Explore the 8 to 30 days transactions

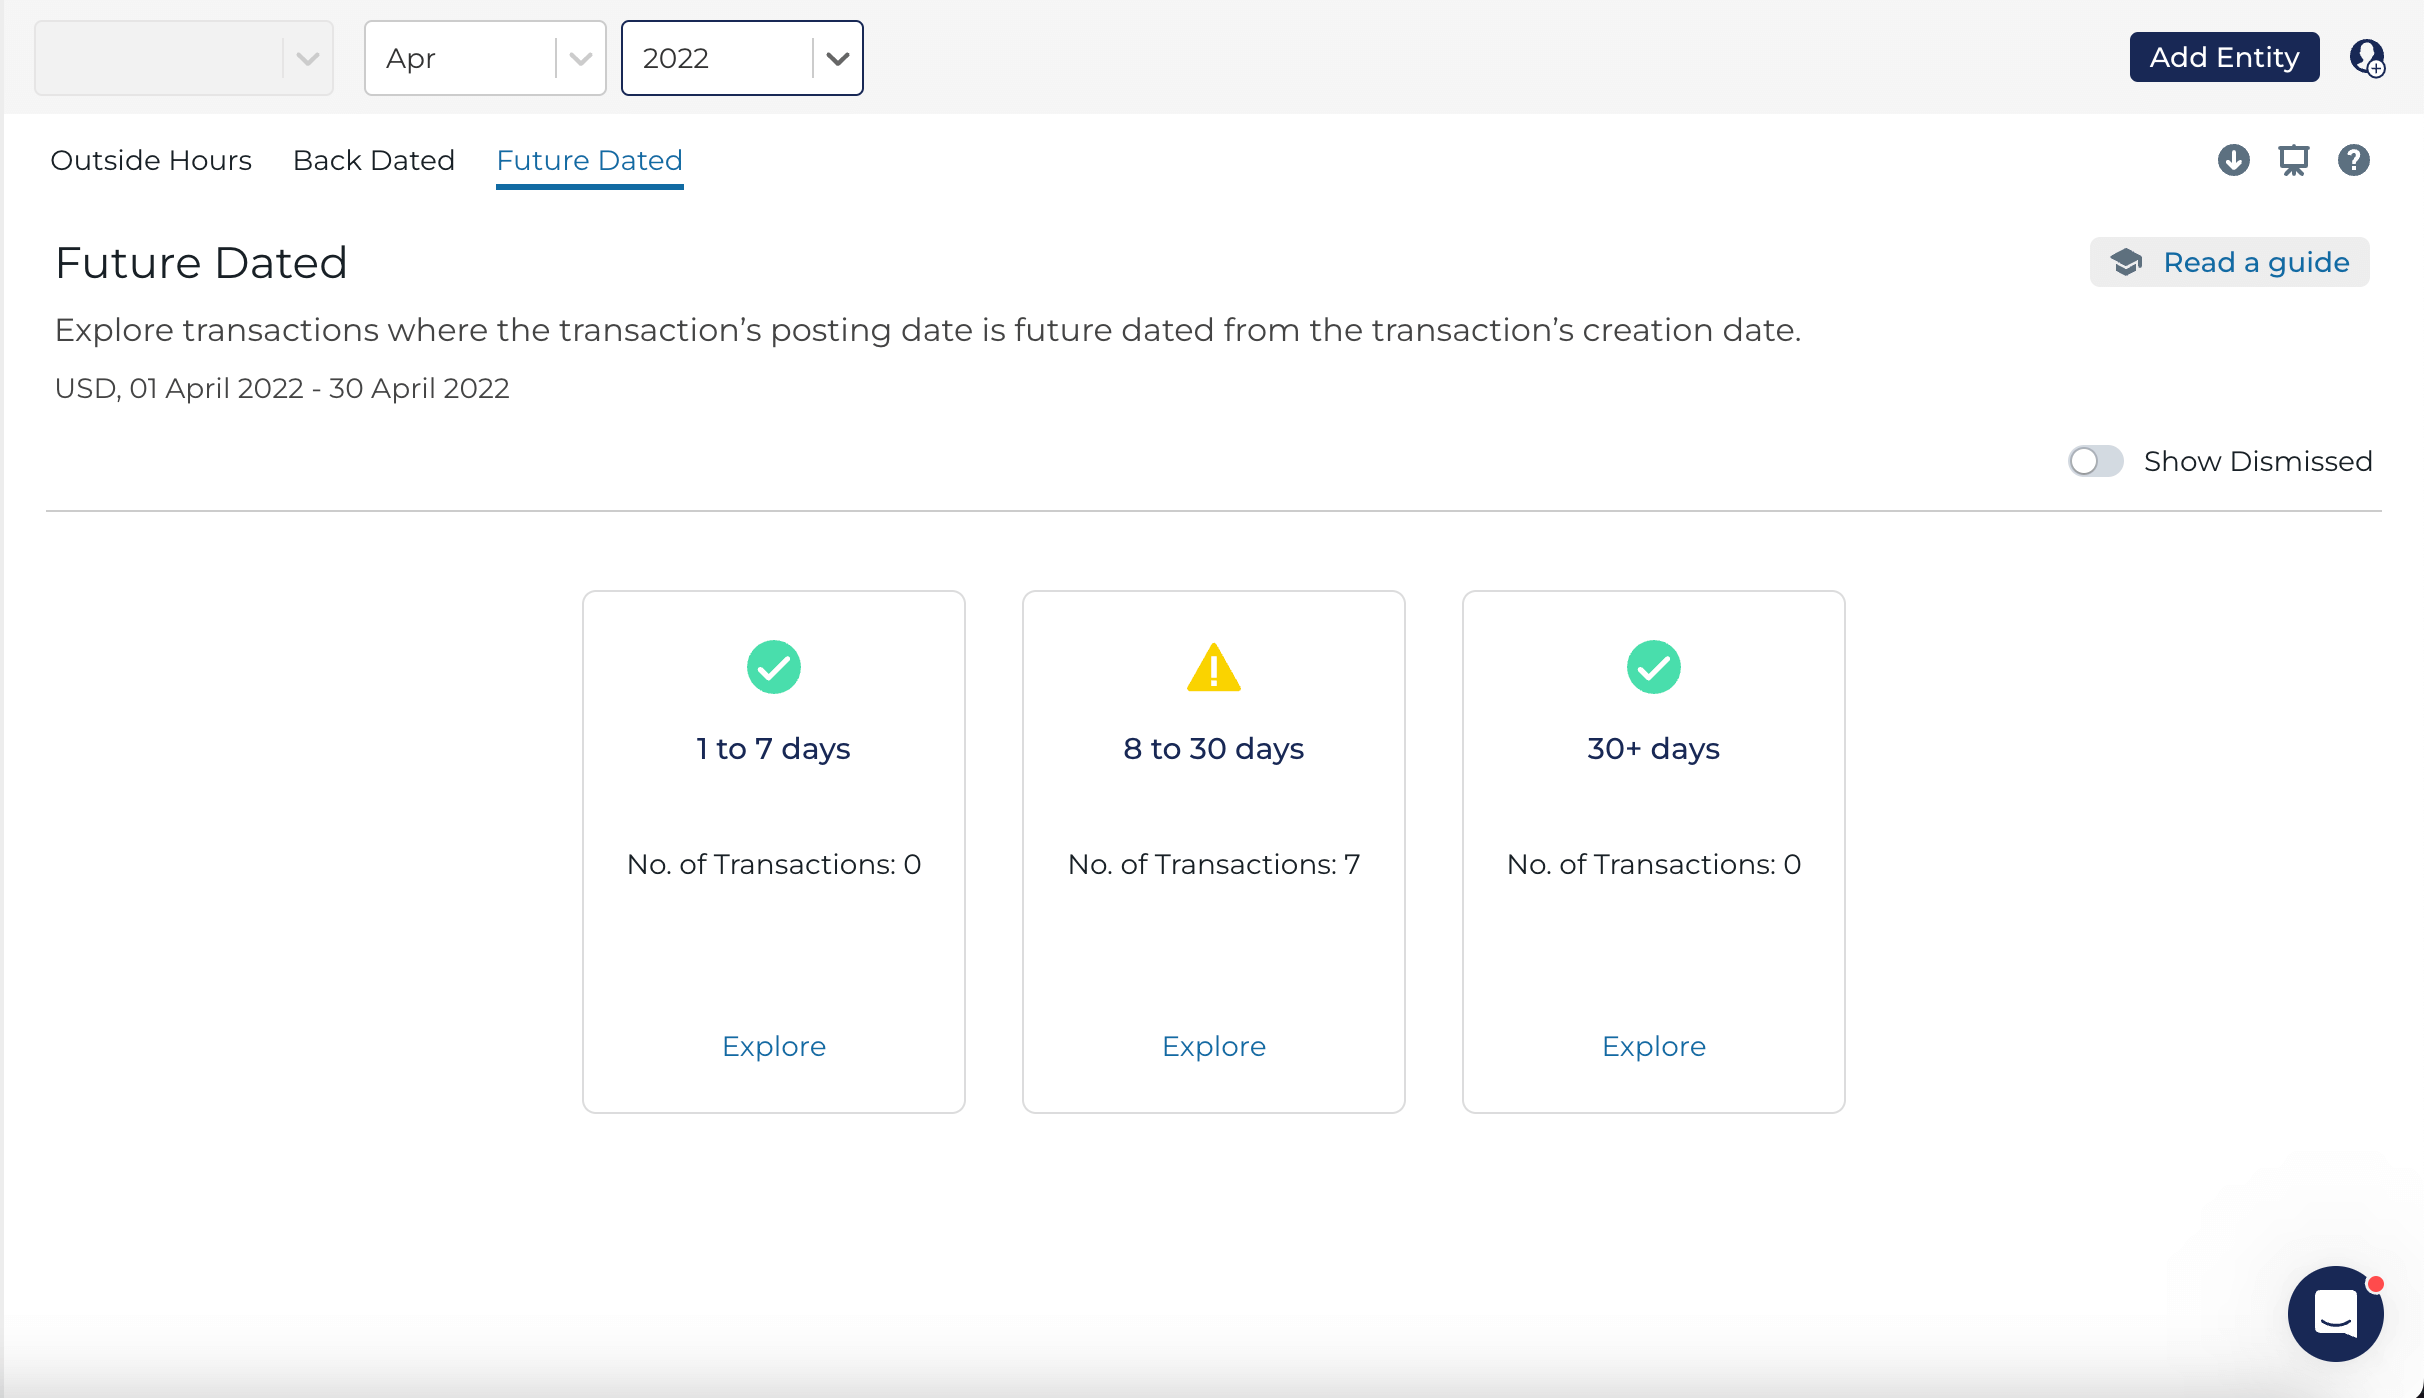coord(1213,1046)
